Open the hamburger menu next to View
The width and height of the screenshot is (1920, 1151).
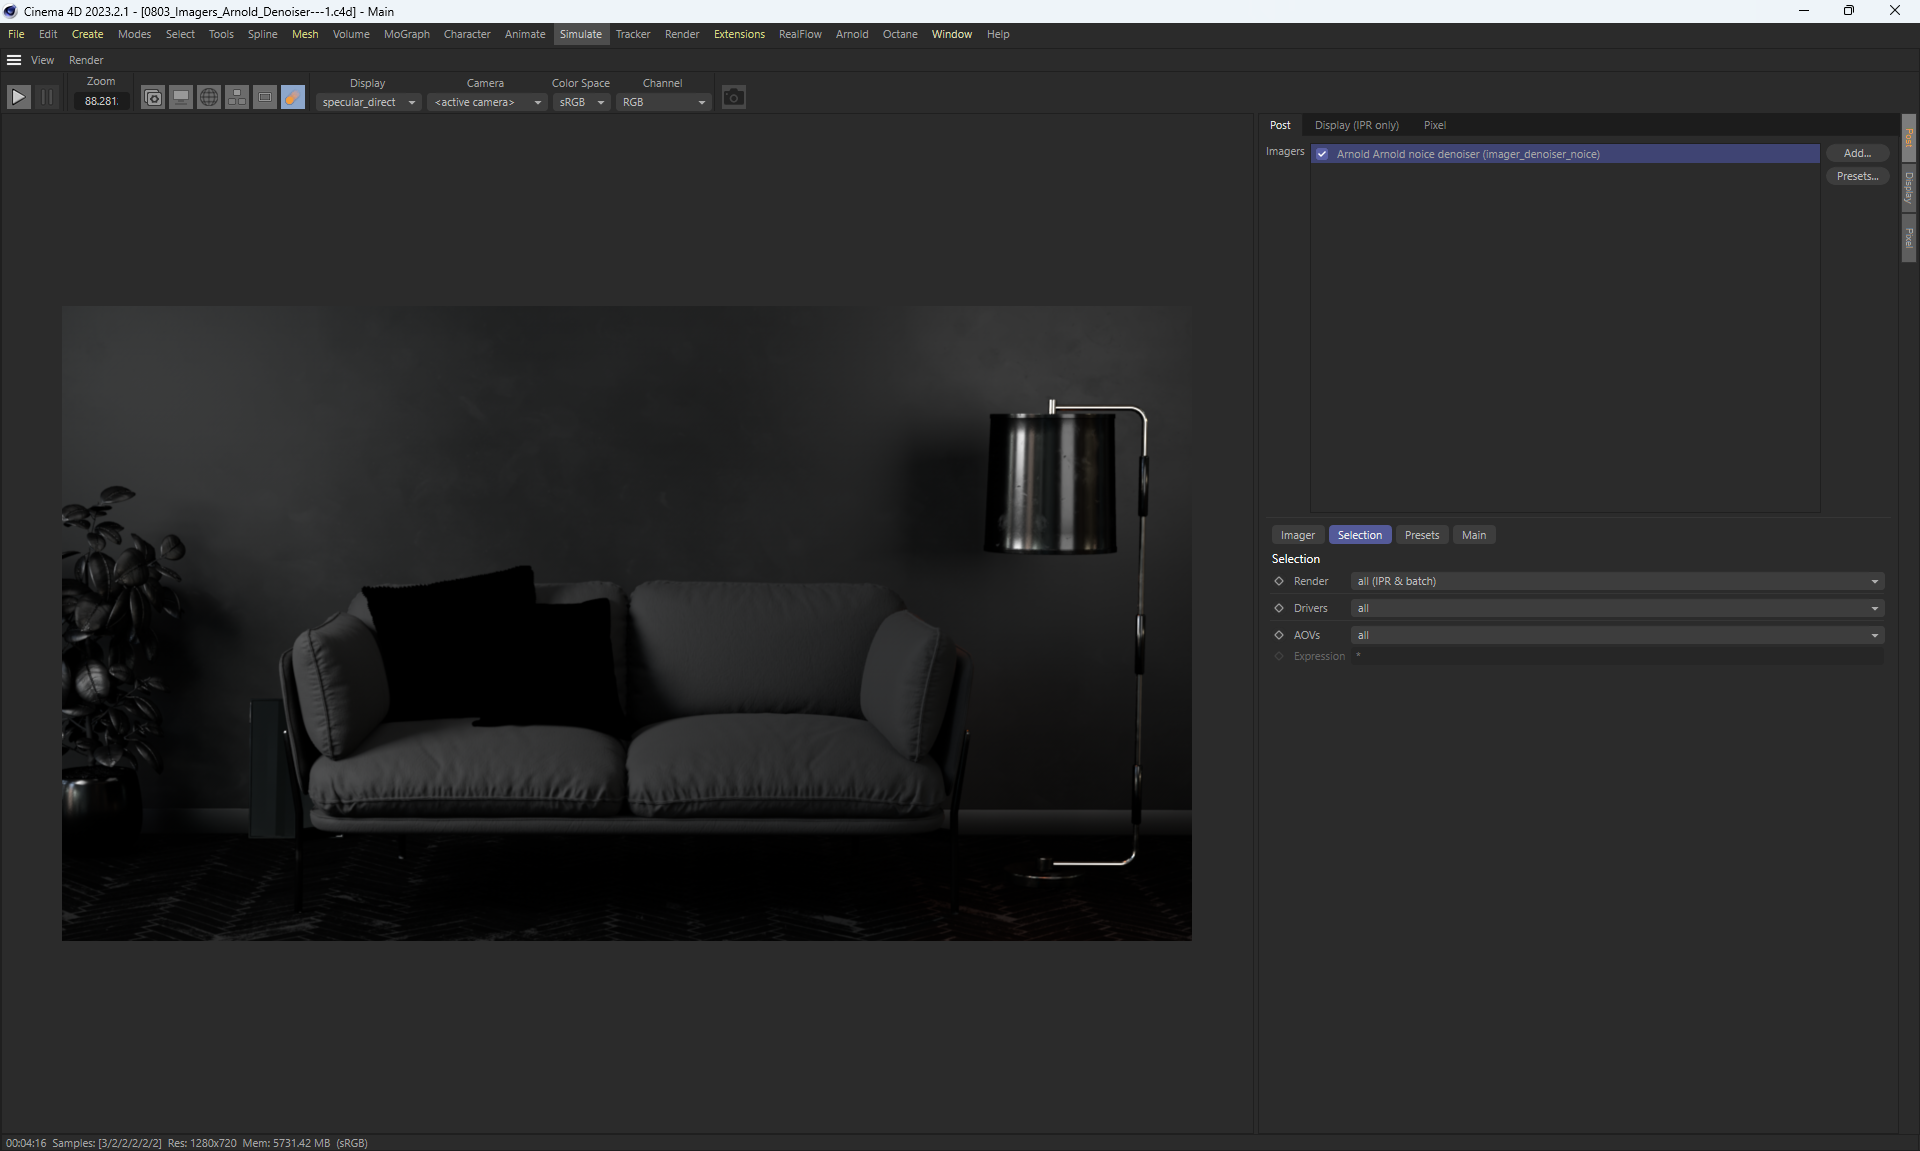click(x=14, y=60)
